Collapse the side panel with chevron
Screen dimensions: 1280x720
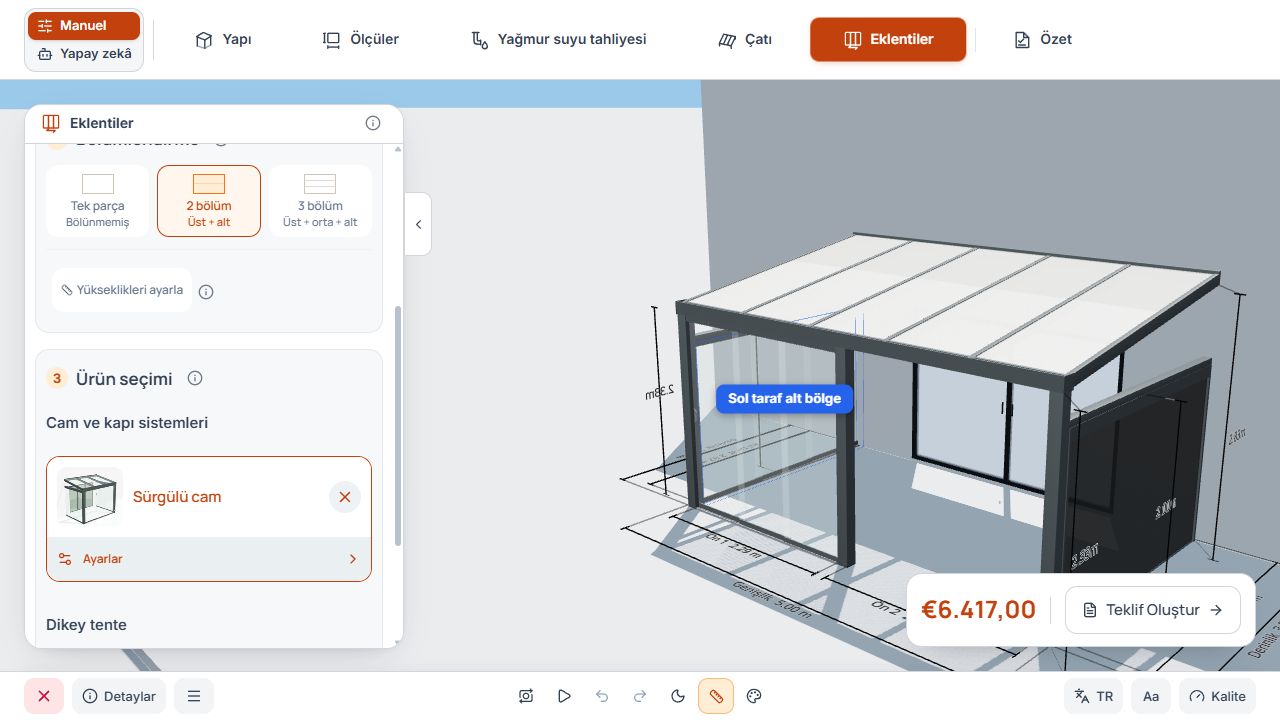[x=418, y=224]
